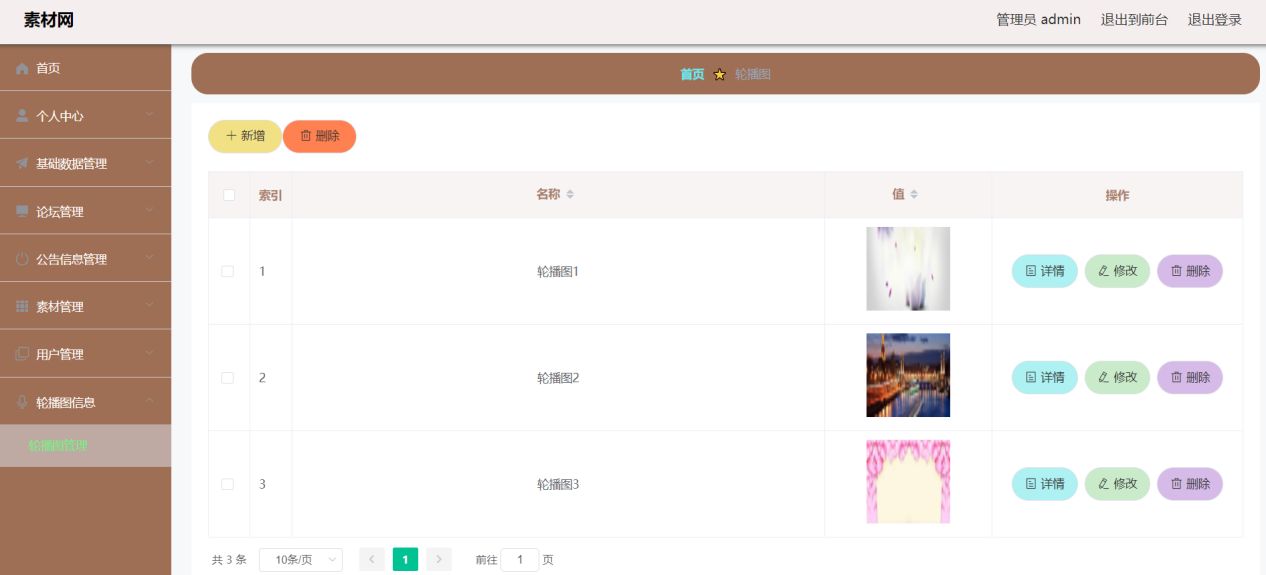Click the paper-plane icon next to 基础数据管理
1266x575 pixels.
22,164
